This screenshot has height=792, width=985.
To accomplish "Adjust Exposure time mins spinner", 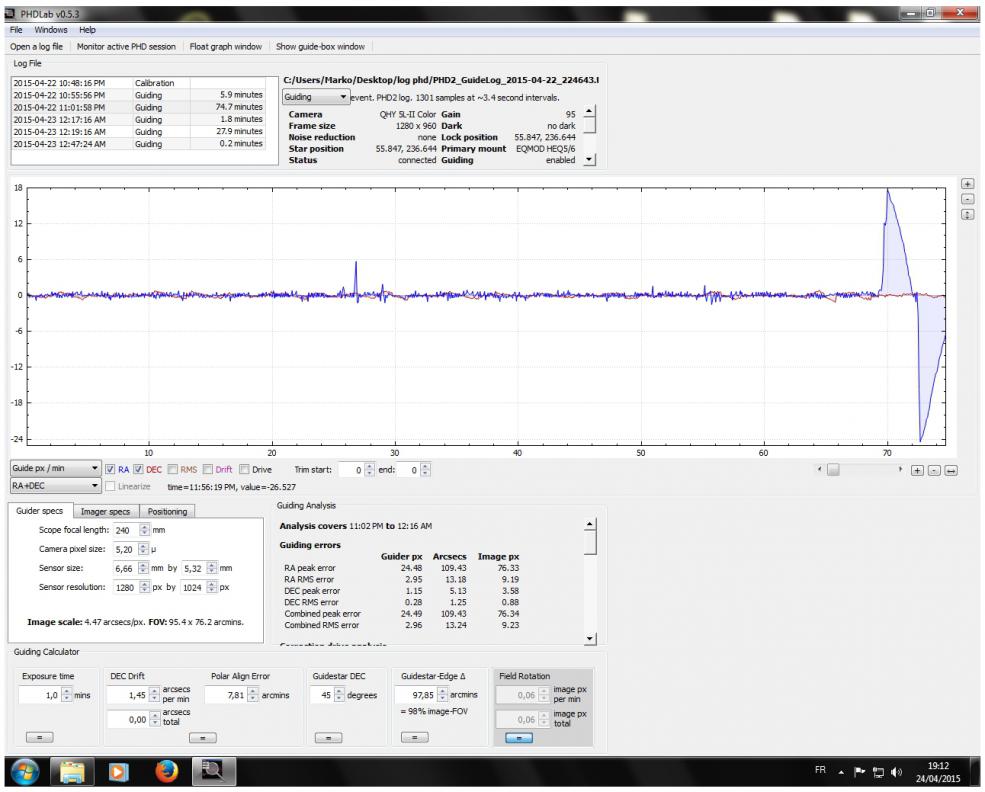I will coord(67,695).
